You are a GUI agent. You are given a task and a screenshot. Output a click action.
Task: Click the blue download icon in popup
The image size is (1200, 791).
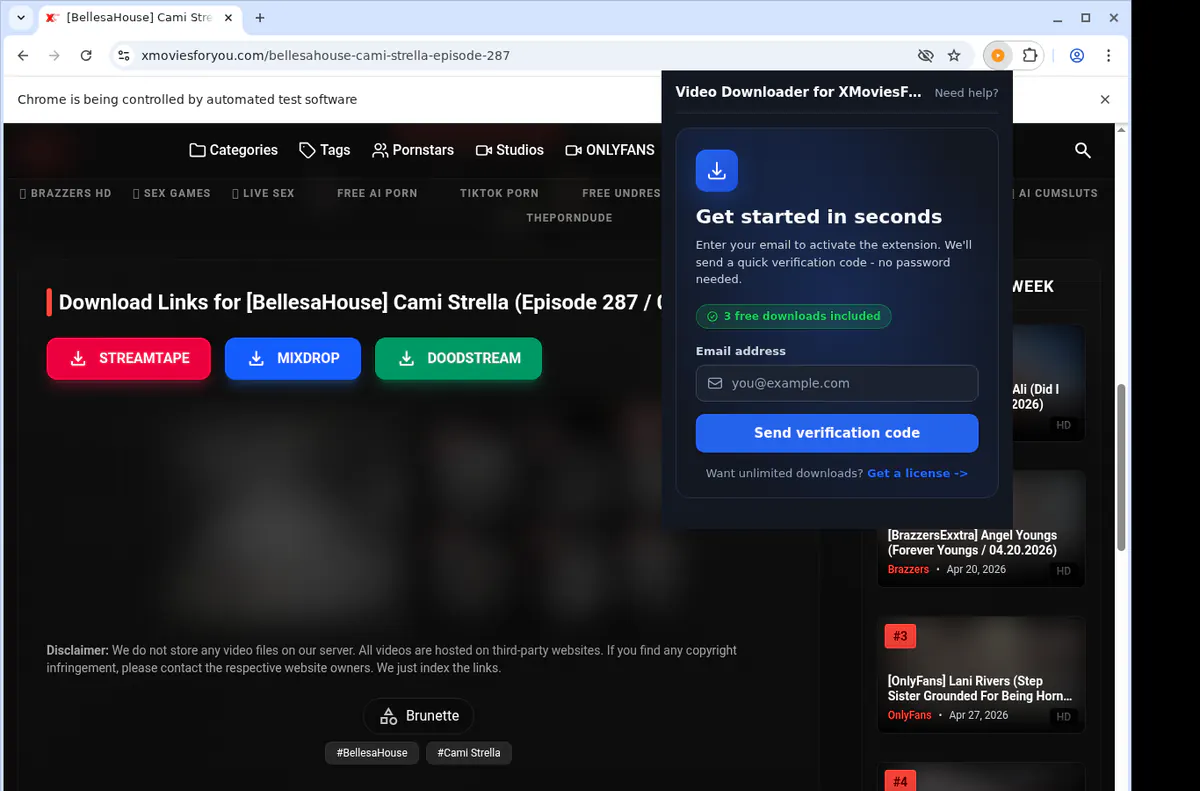click(x=717, y=171)
